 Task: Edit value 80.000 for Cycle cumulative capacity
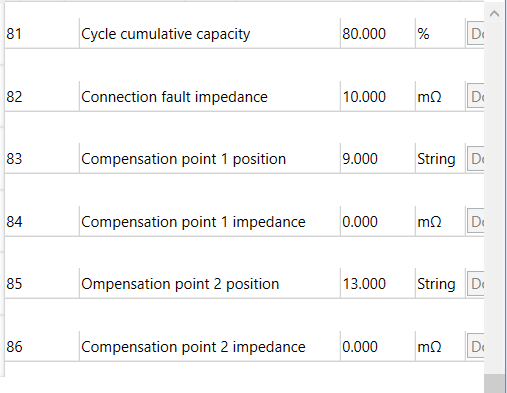377,34
